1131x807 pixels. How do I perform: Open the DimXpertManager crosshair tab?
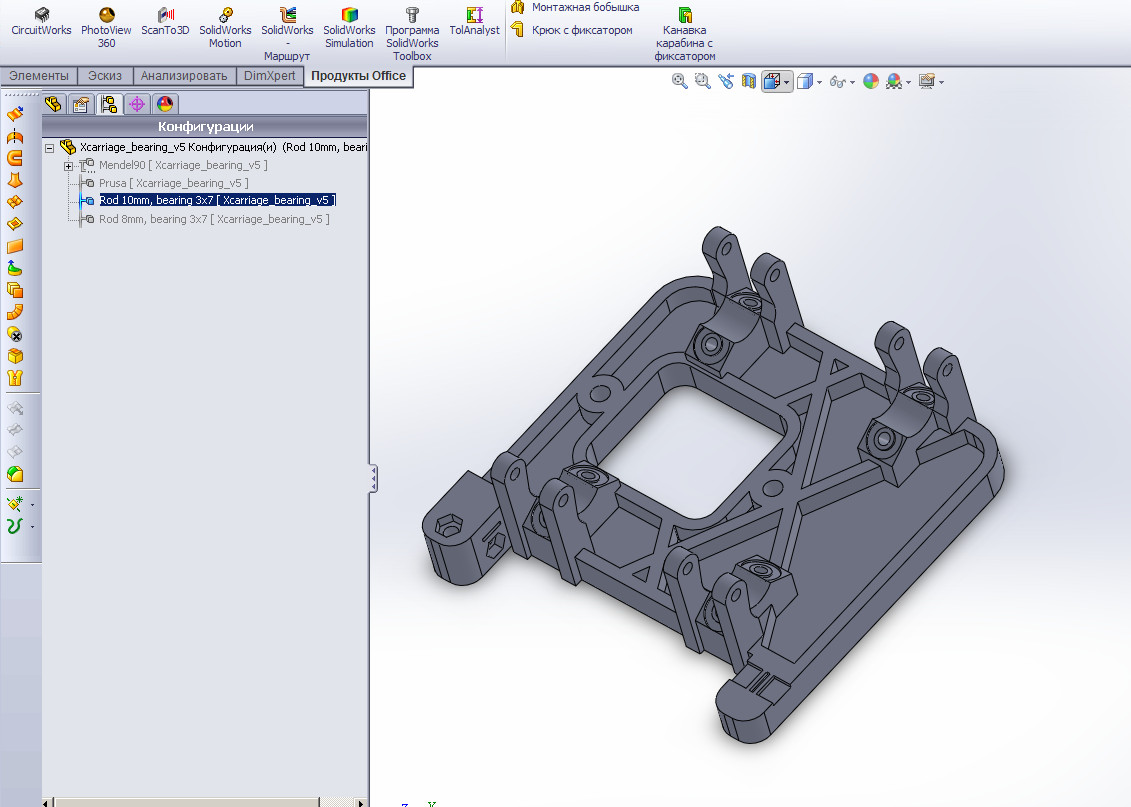(x=137, y=104)
